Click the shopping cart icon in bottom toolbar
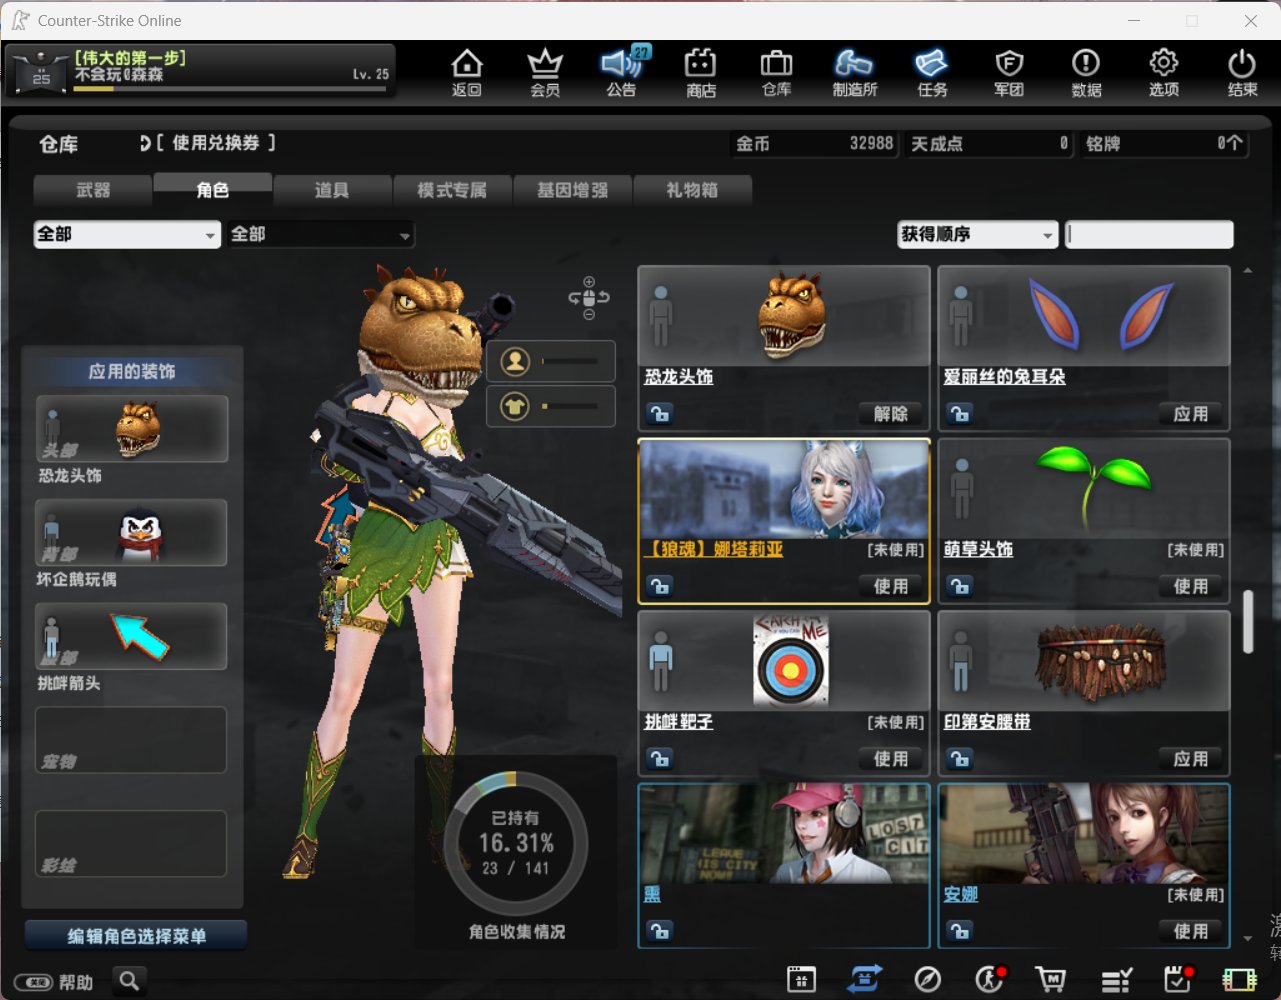The height and width of the screenshot is (1000, 1281). coord(1050,979)
